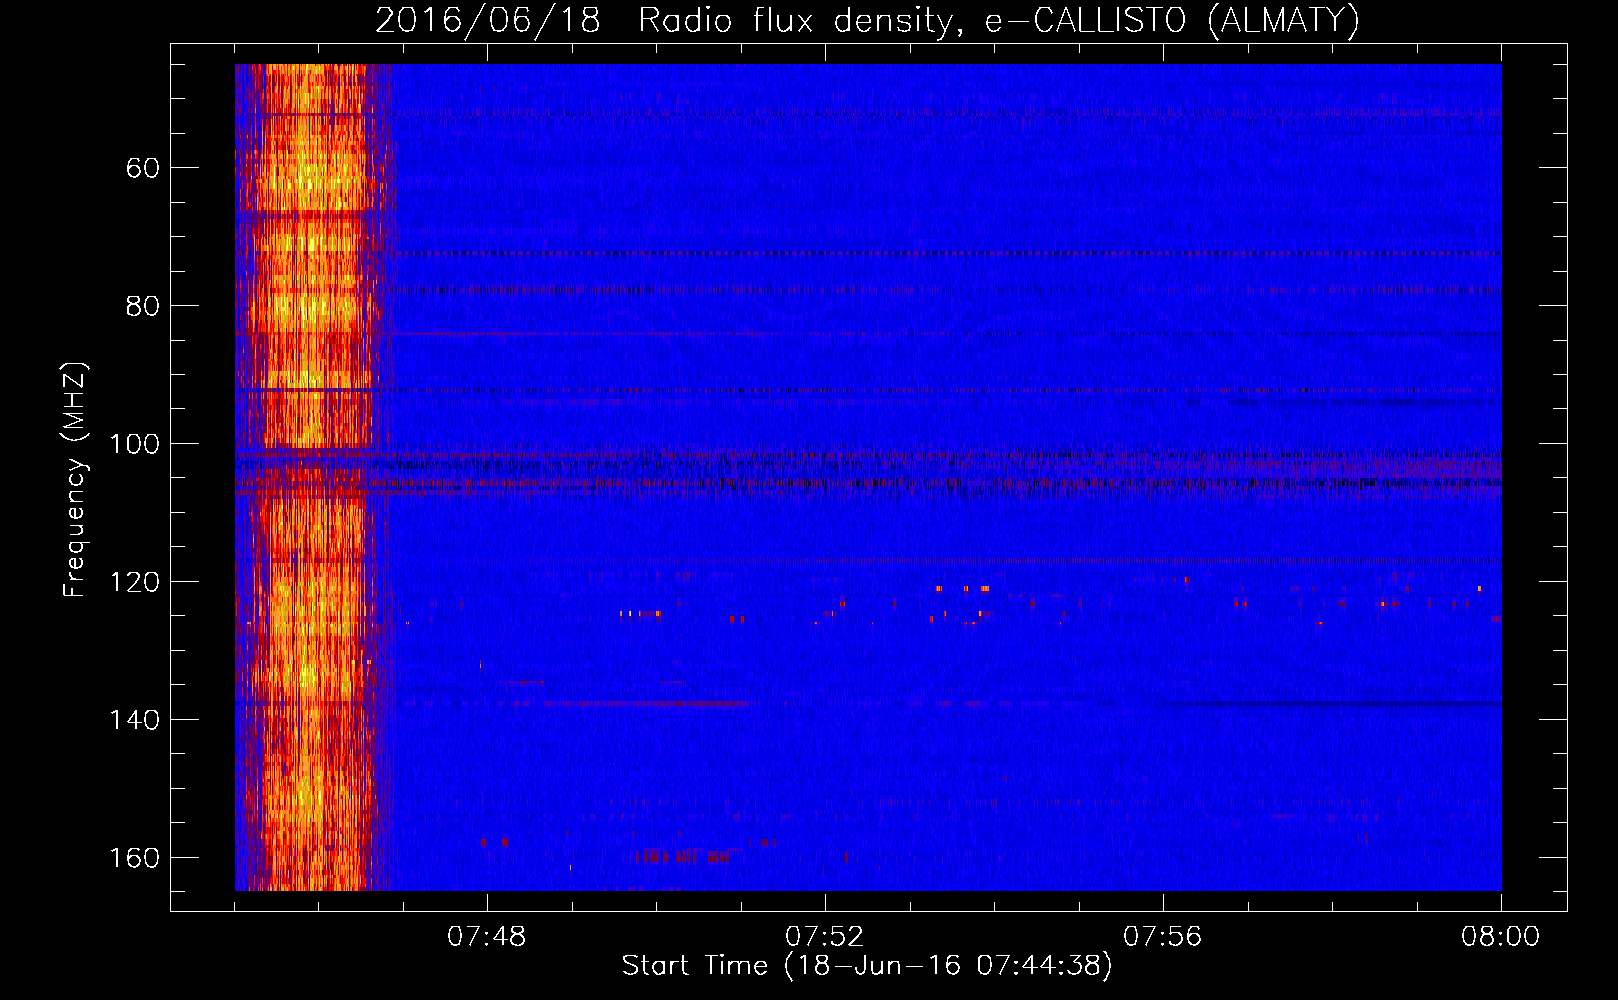
Task: Click the 120 frequency tick label
Action: tap(135, 582)
